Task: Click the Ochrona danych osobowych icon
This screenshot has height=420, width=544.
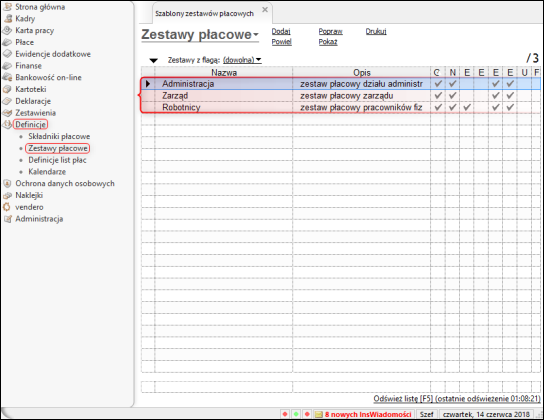Action: (7, 183)
